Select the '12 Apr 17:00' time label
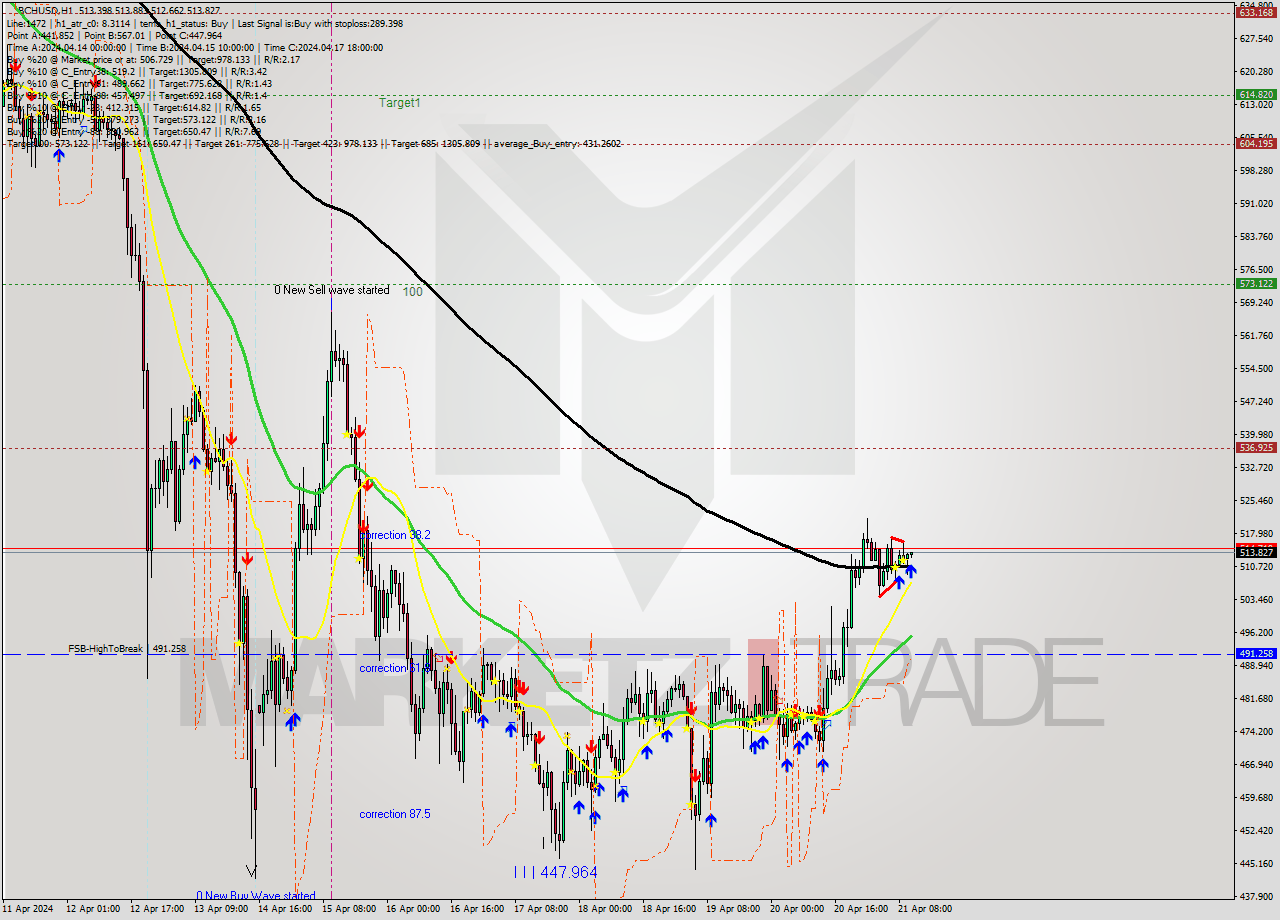The width and height of the screenshot is (1280, 920). coord(158,909)
